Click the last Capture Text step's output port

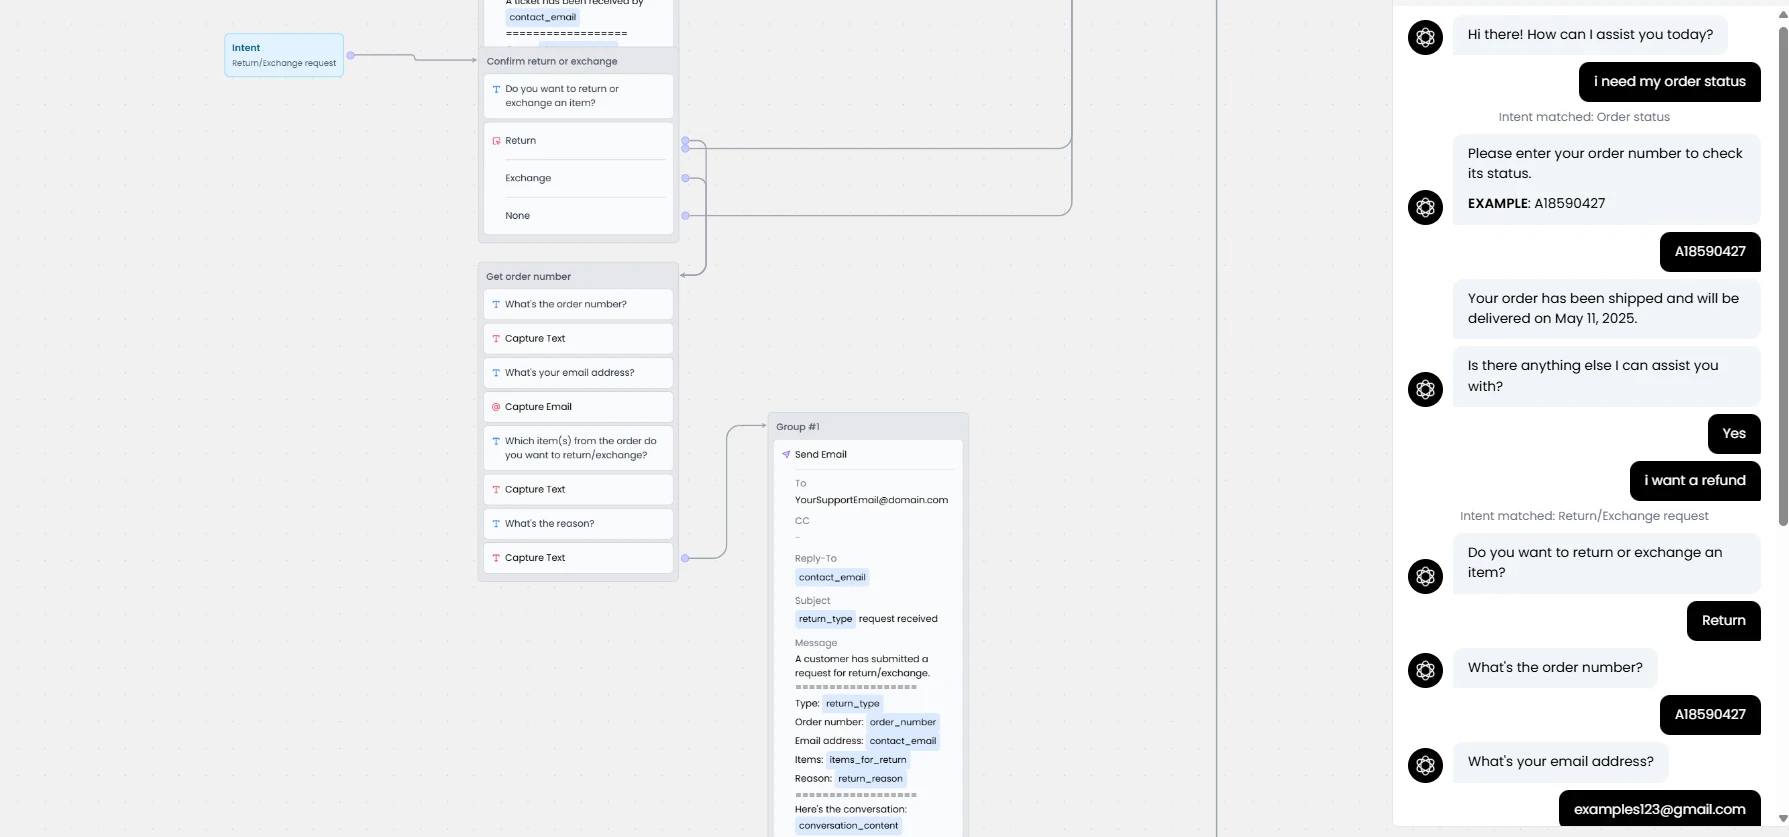coord(685,558)
